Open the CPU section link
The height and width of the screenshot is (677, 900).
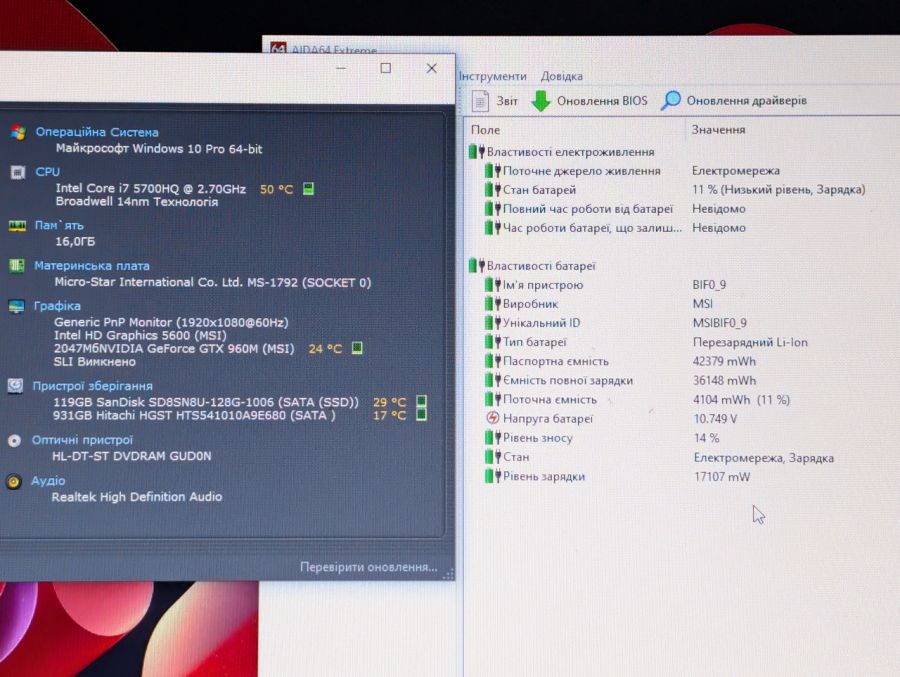click(x=48, y=172)
